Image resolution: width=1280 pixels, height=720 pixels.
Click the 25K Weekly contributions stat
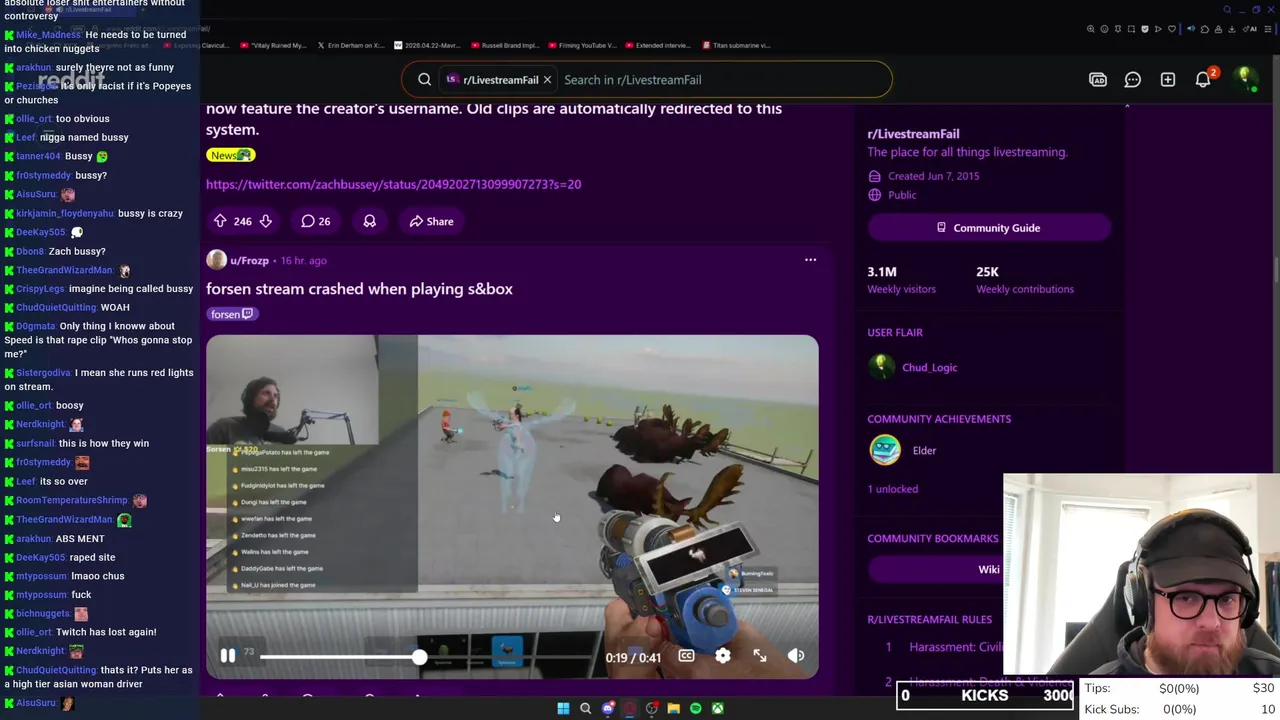(x=1025, y=280)
